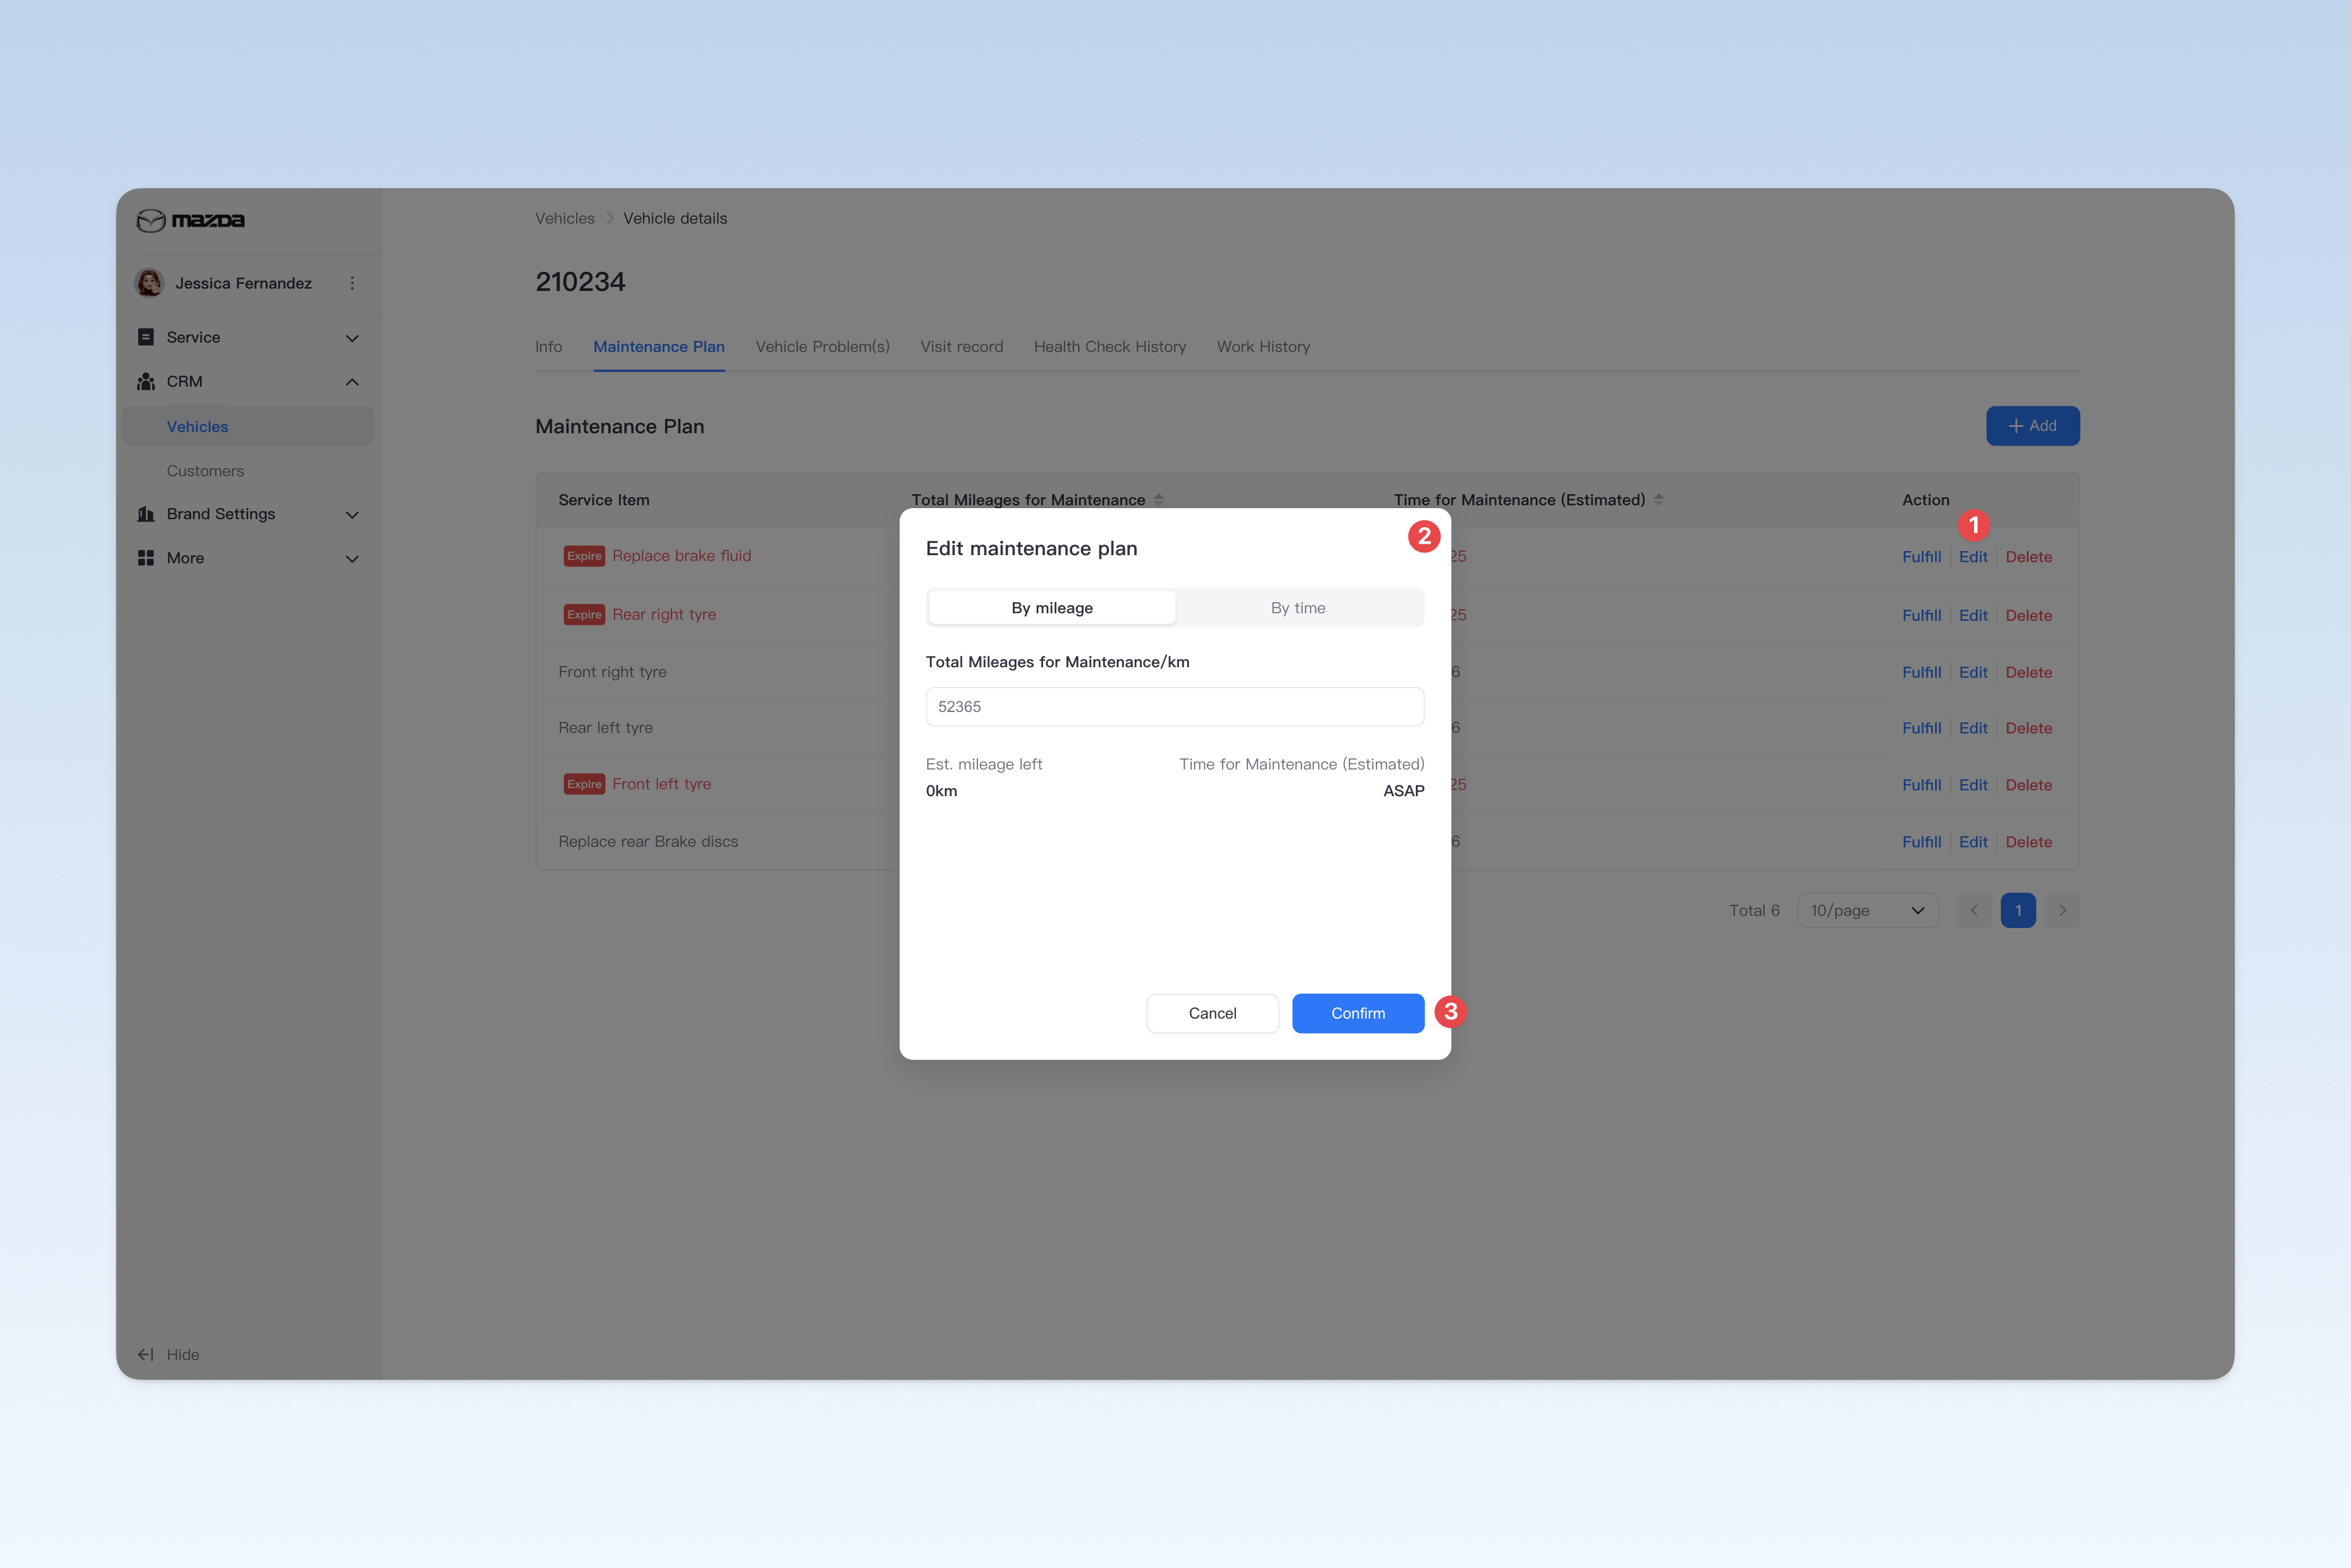Click the Vehicles breadcrumb link

click(564, 218)
